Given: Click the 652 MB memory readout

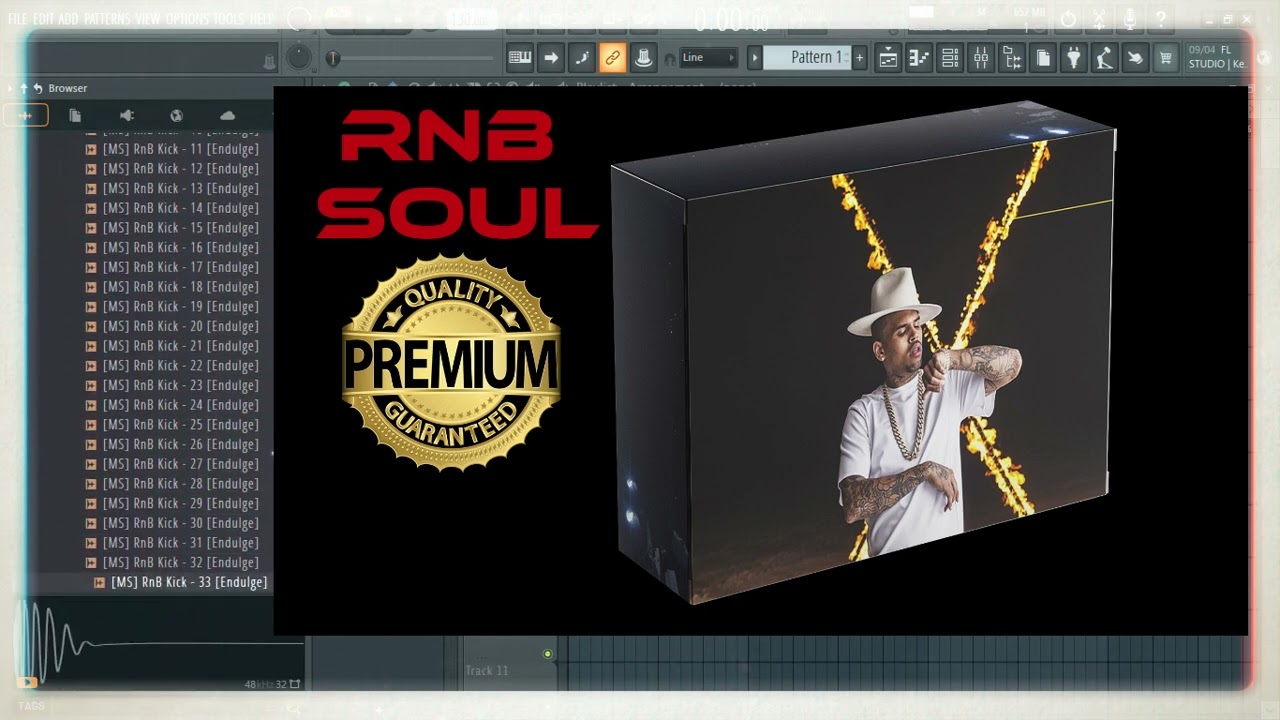Looking at the screenshot, I should click(x=1028, y=12).
